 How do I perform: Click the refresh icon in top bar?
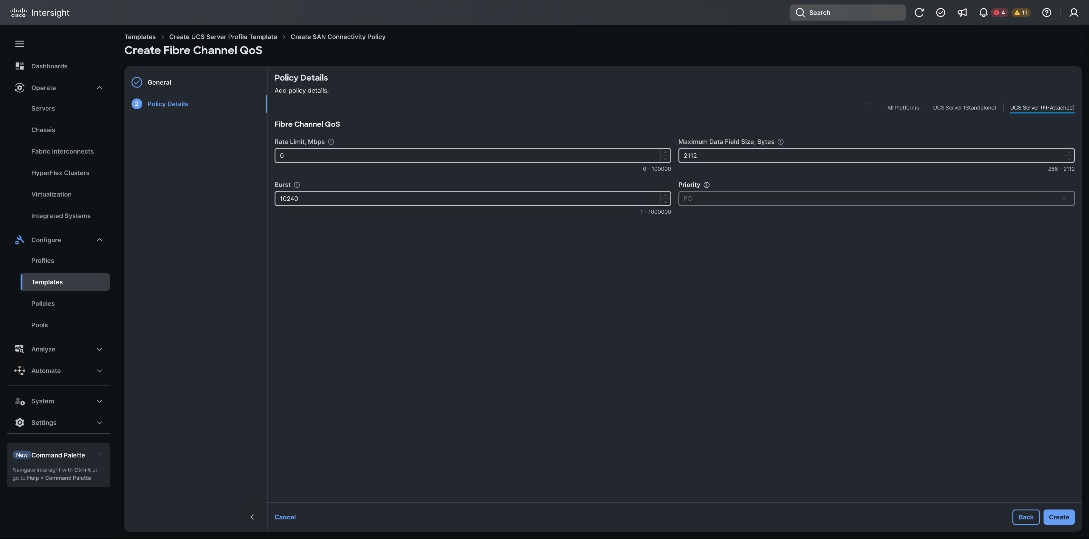pos(919,13)
